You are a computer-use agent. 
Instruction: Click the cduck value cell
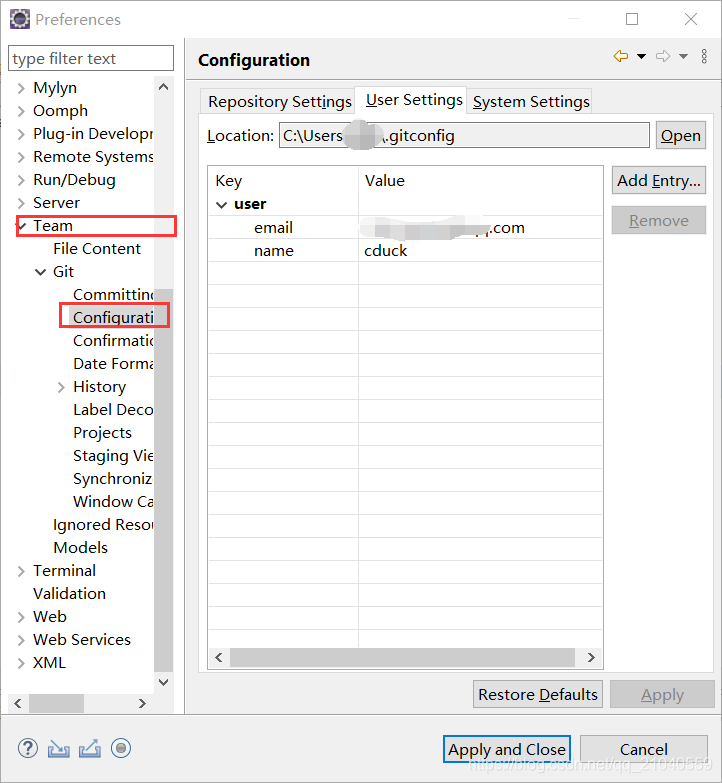click(385, 251)
